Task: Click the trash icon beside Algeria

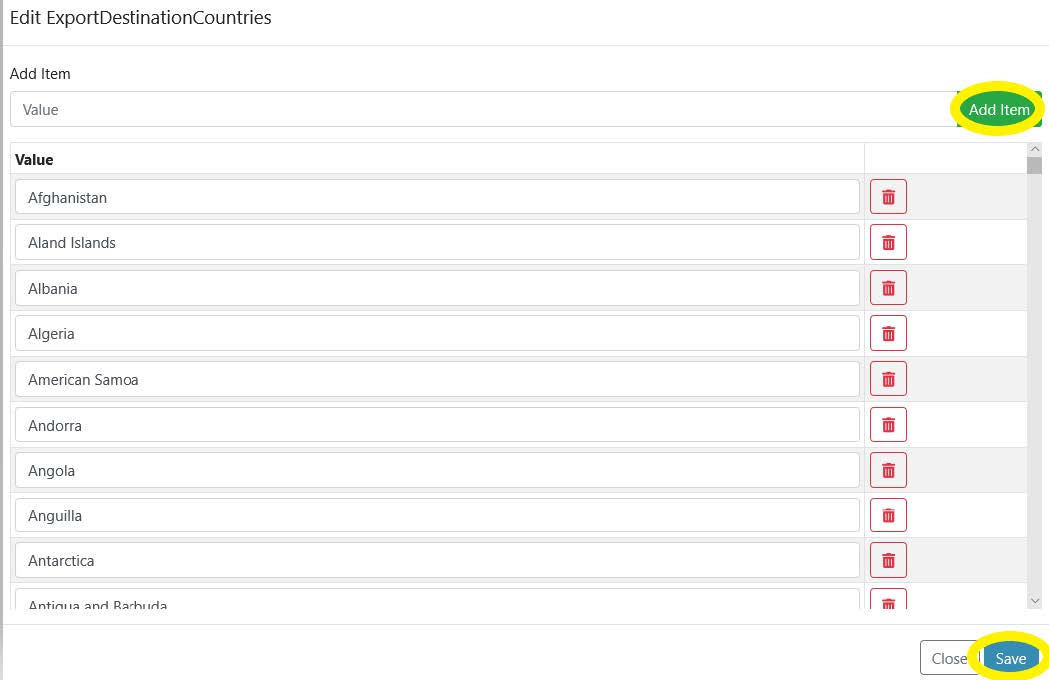Action: 888,333
